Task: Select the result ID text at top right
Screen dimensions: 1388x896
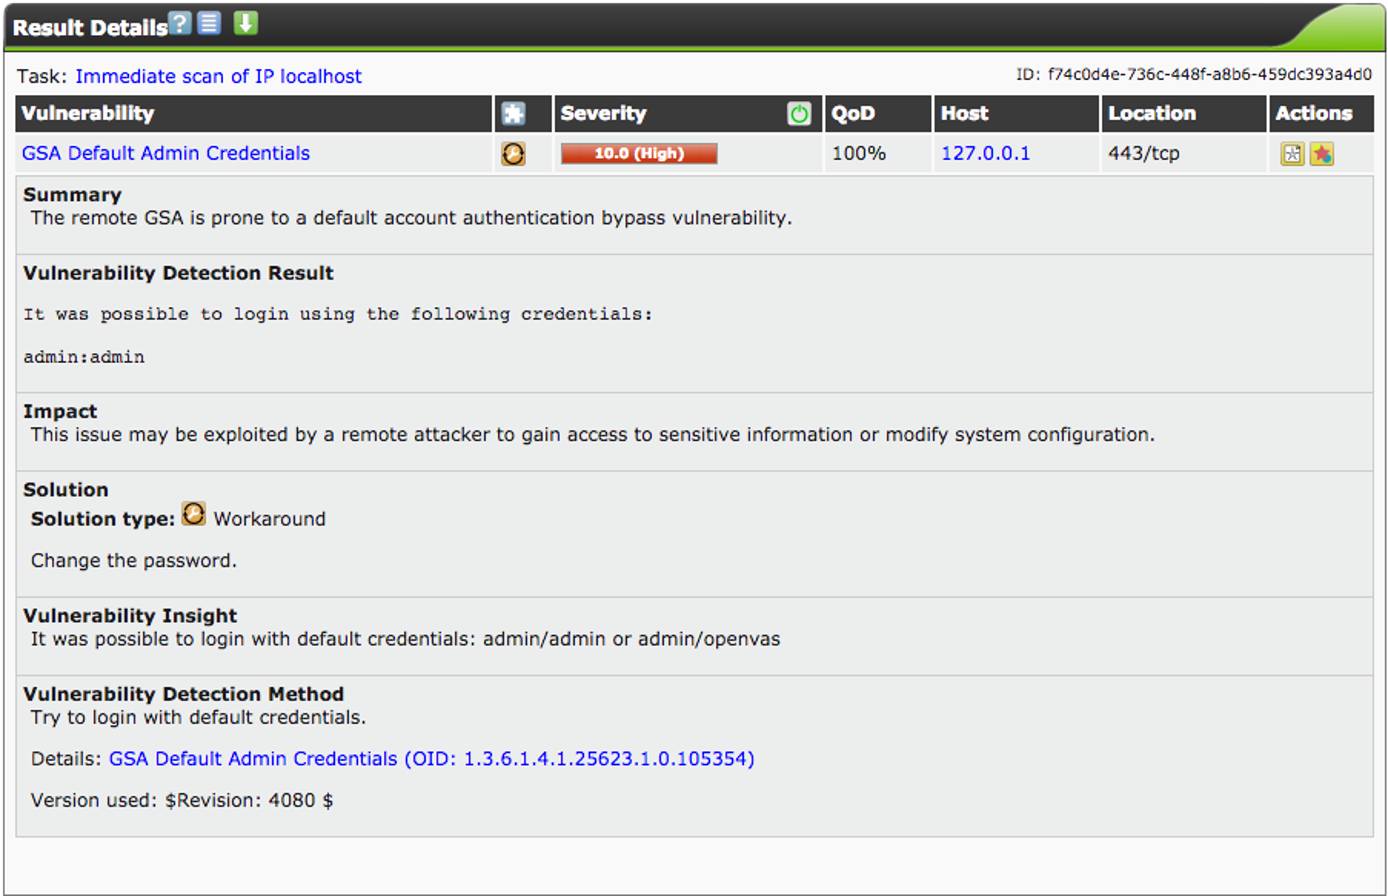Action: [1195, 74]
